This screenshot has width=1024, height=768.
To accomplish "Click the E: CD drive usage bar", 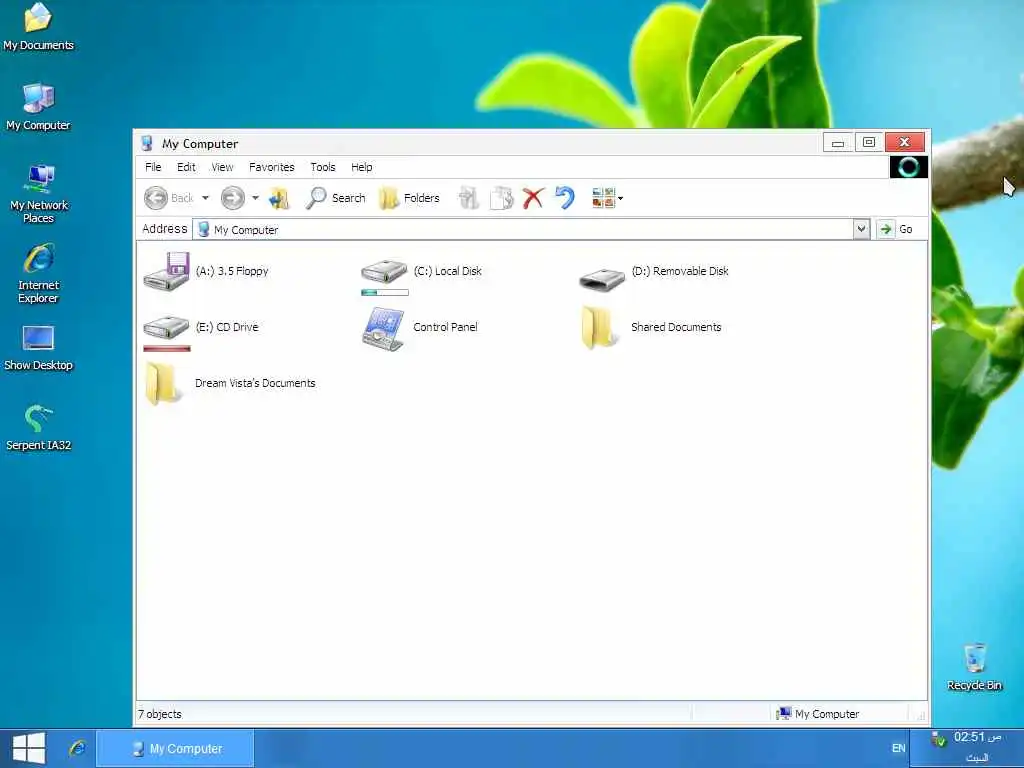I will pos(167,349).
